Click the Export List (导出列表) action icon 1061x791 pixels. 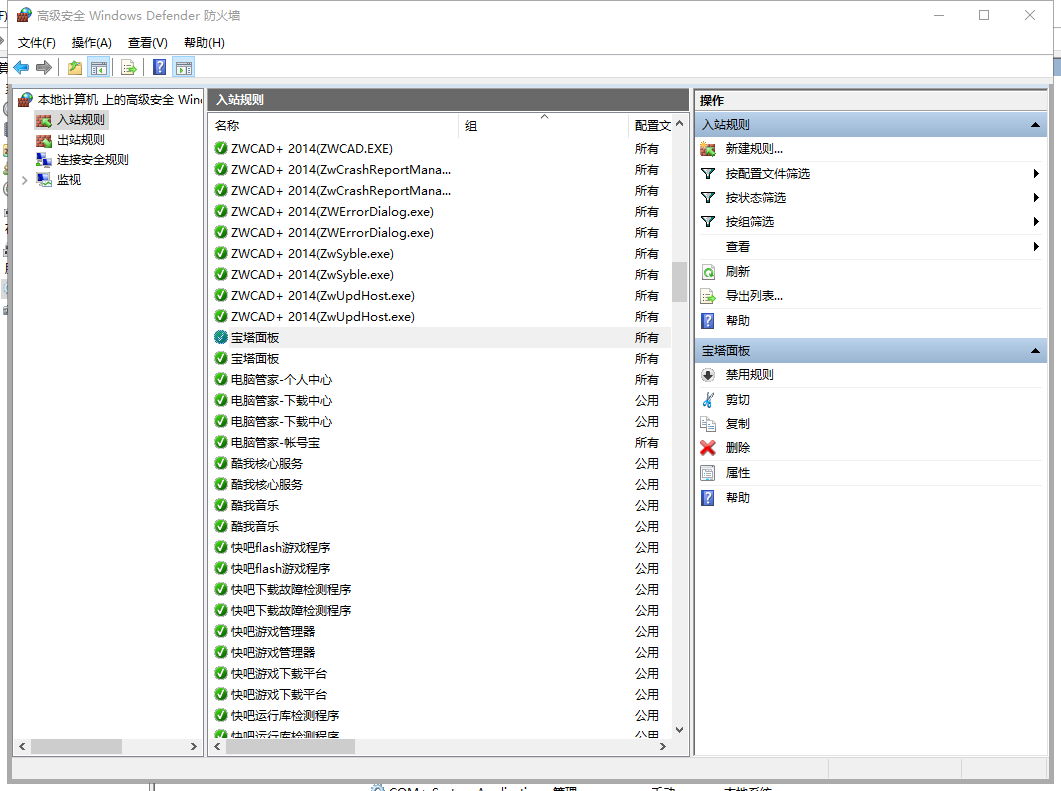pyautogui.click(x=708, y=296)
